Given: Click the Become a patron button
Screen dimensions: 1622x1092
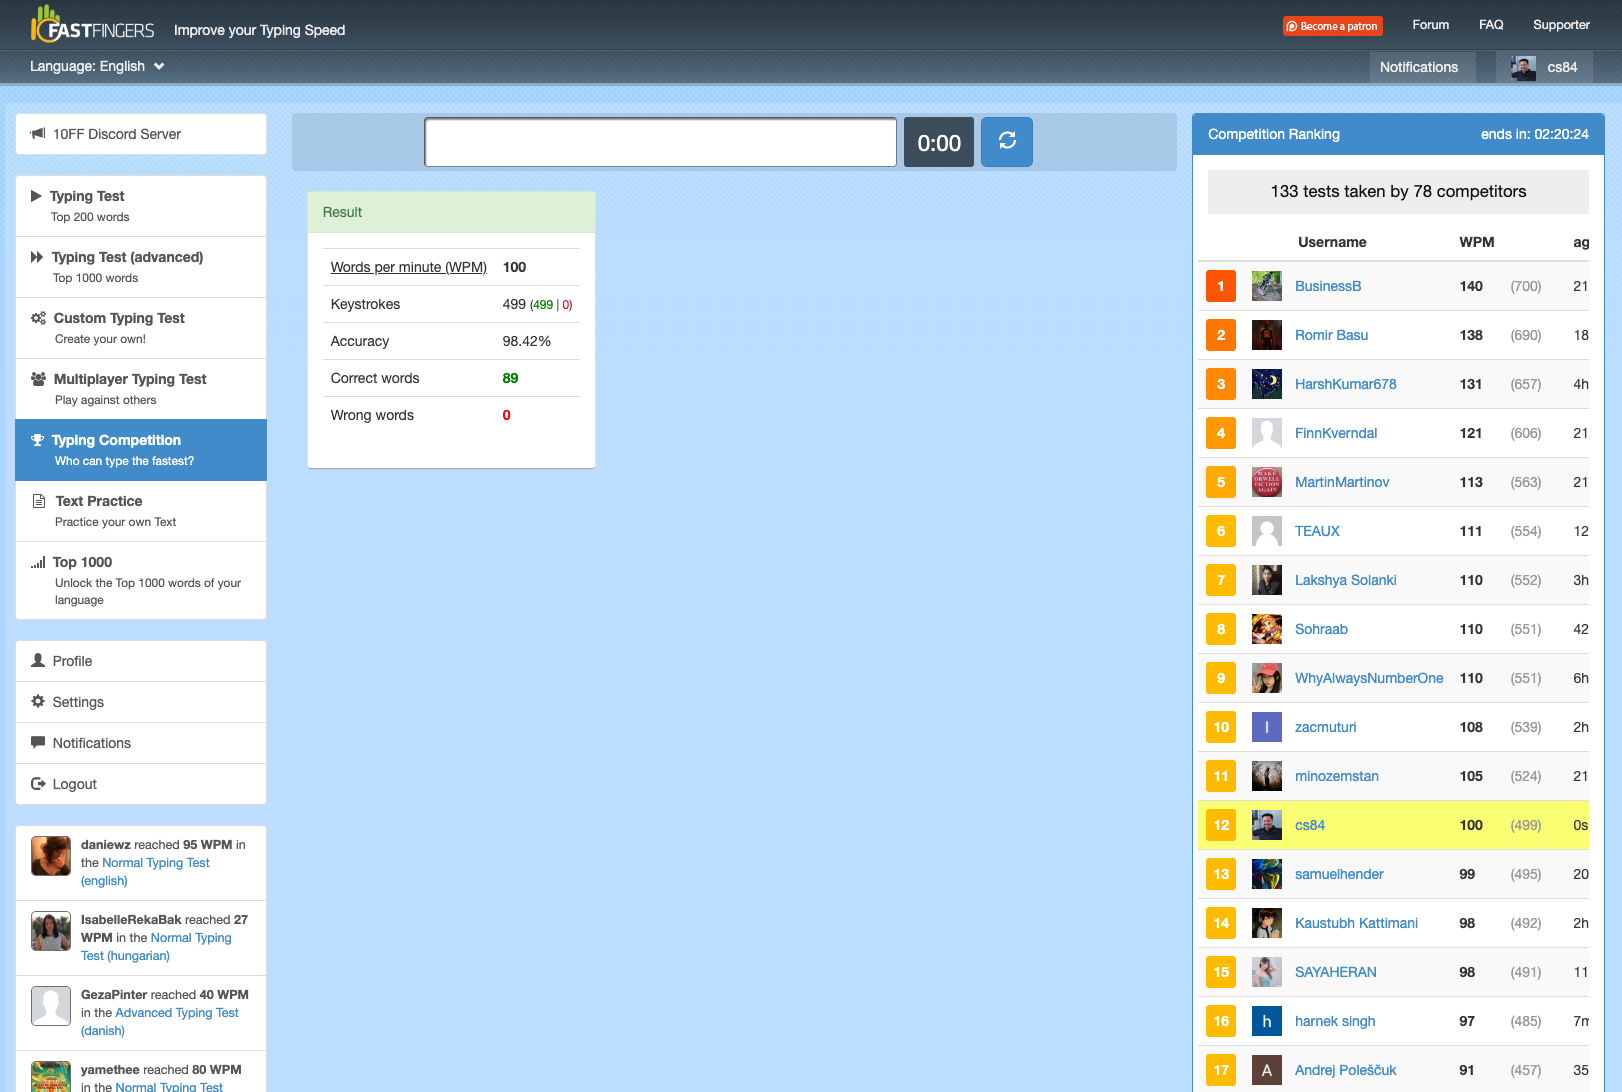Looking at the screenshot, I should point(1333,26).
